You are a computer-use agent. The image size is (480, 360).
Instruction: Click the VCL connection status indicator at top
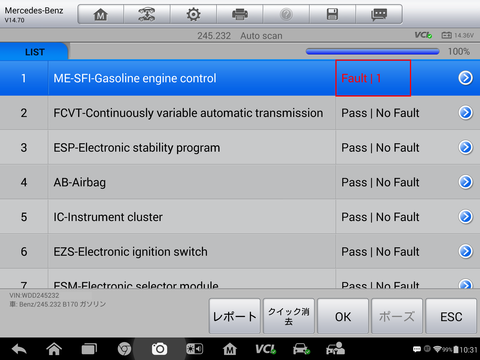point(423,35)
